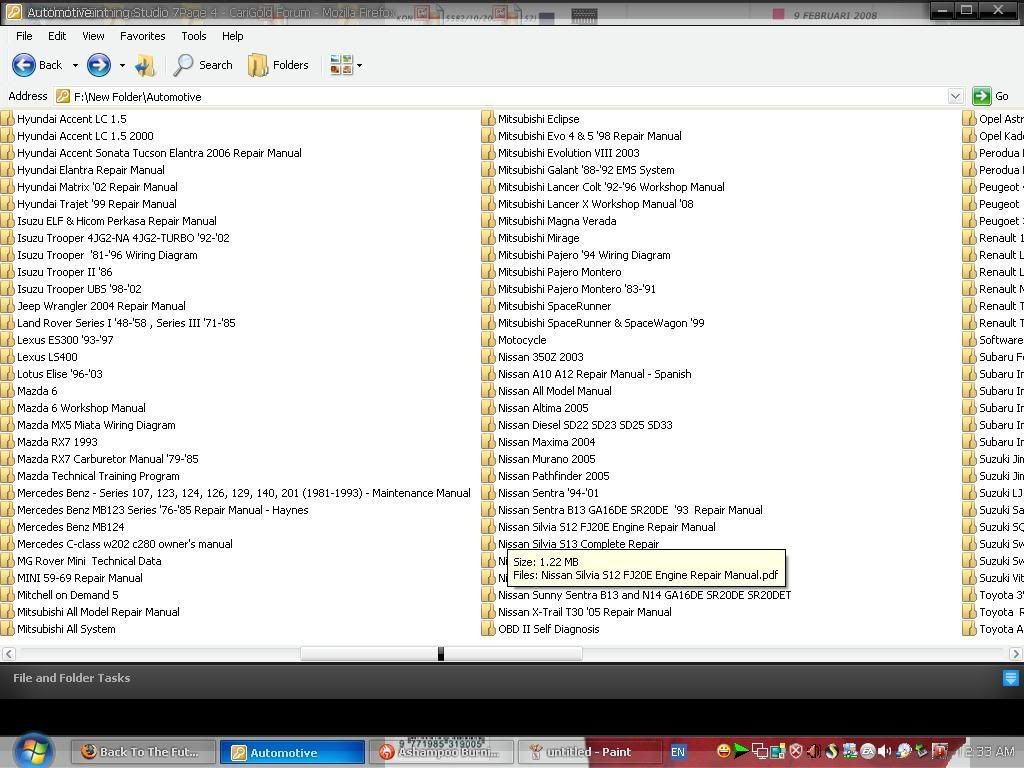The height and width of the screenshot is (768, 1024).
Task: Go up one folder level icon
Action: 145,65
